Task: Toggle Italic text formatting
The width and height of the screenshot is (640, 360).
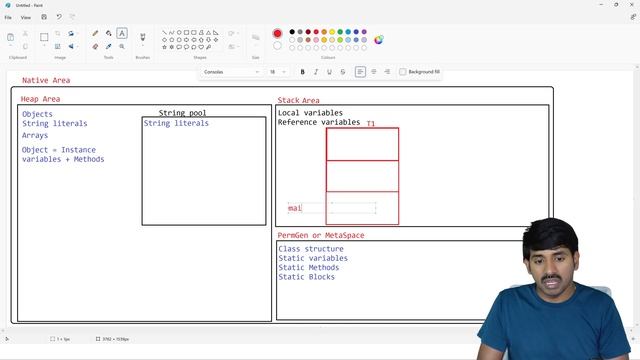Action: click(316, 72)
